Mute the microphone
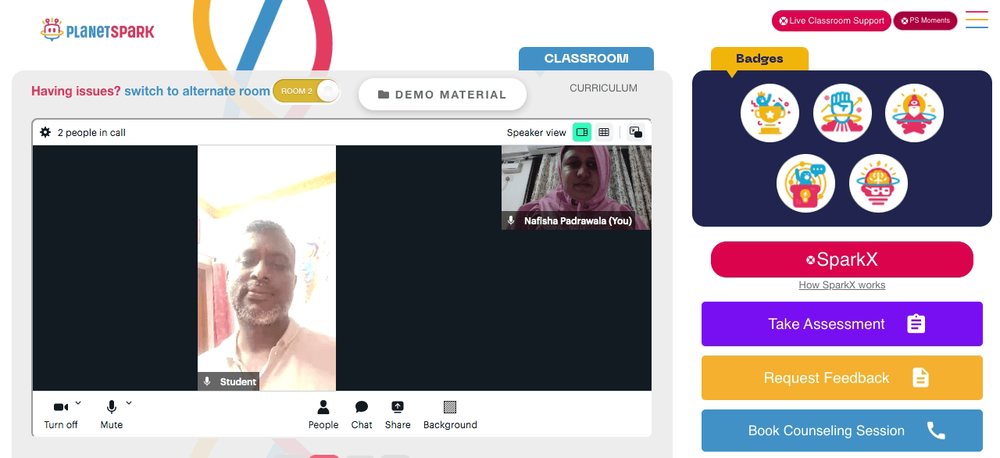Image resolution: width=1000 pixels, height=458 pixels. (112, 414)
